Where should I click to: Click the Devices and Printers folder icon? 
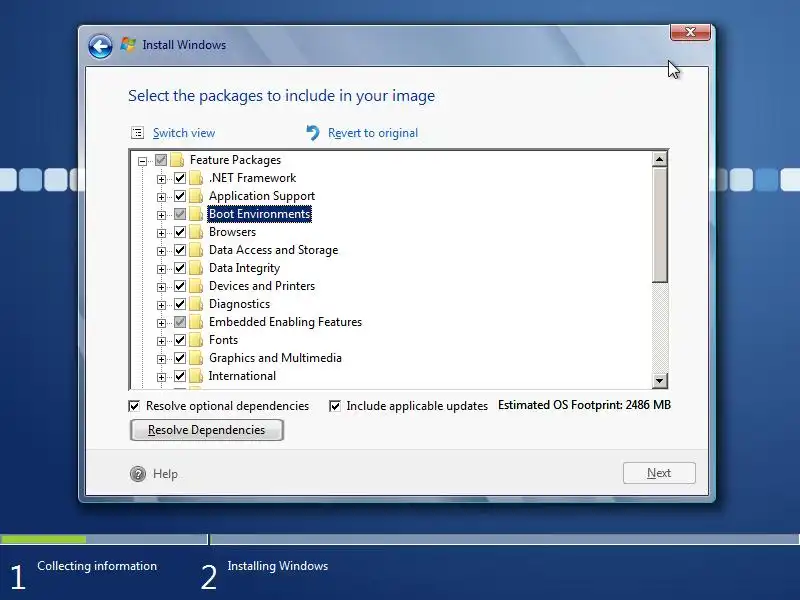[196, 286]
